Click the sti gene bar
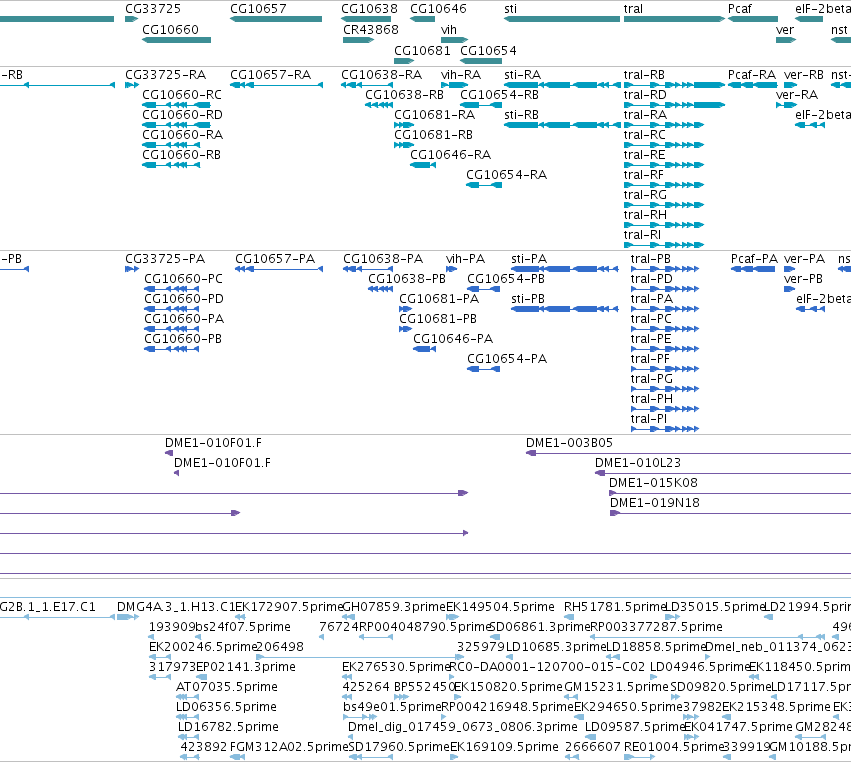The height and width of the screenshot is (762, 851). point(562,19)
